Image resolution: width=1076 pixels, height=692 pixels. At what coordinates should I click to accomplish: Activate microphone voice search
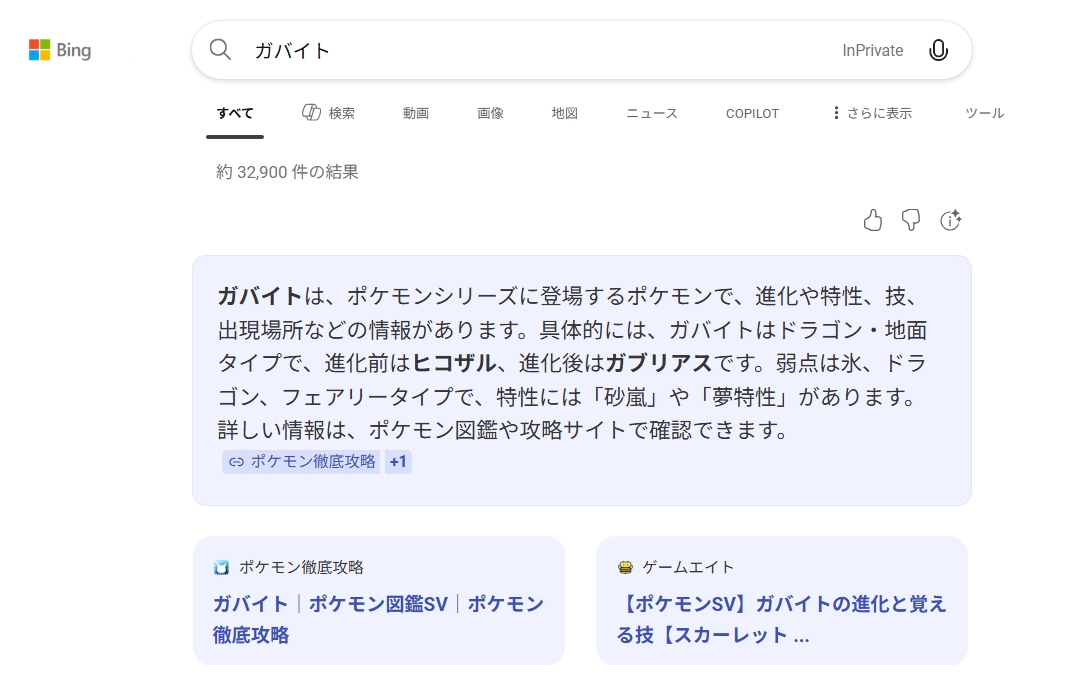937,50
